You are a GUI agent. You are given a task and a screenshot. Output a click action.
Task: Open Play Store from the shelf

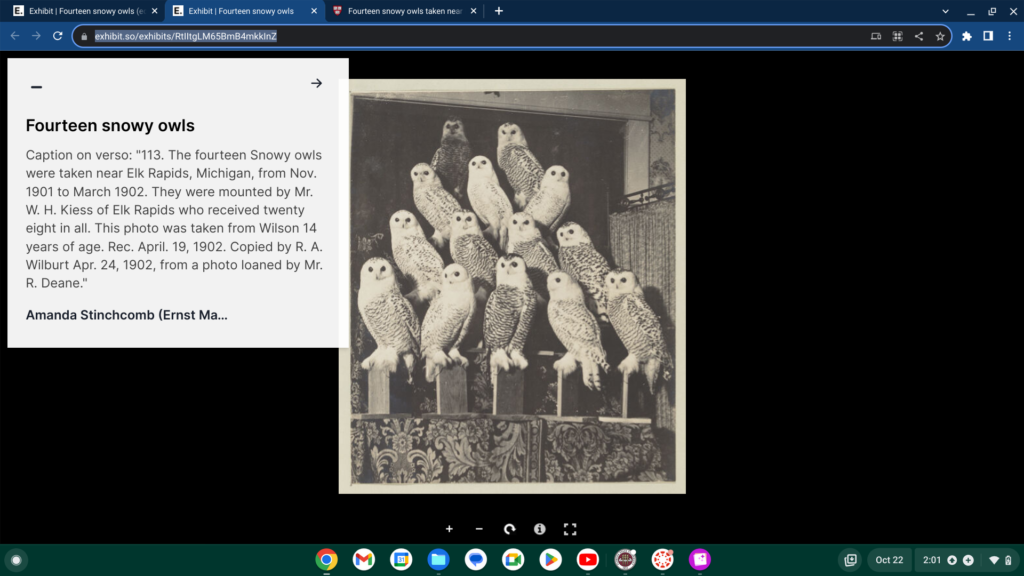(550, 560)
